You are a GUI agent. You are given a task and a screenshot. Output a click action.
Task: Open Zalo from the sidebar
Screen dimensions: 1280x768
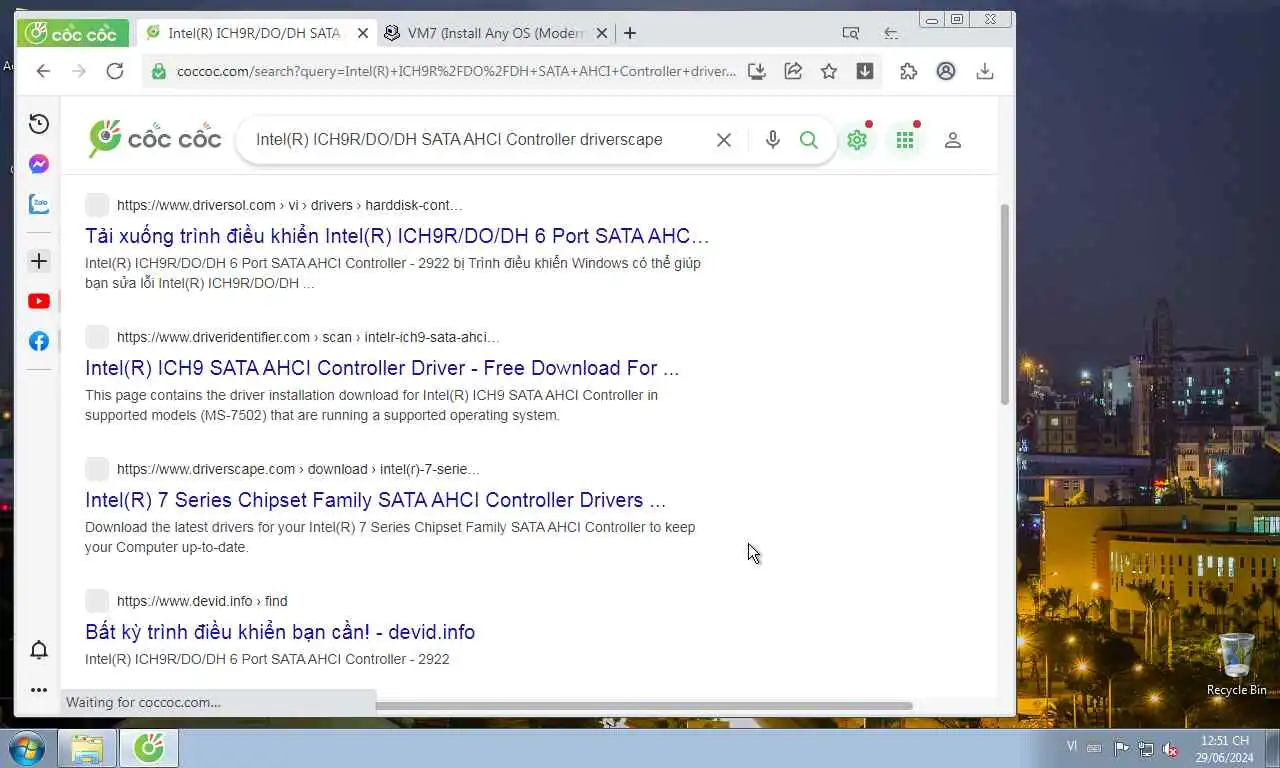point(39,204)
